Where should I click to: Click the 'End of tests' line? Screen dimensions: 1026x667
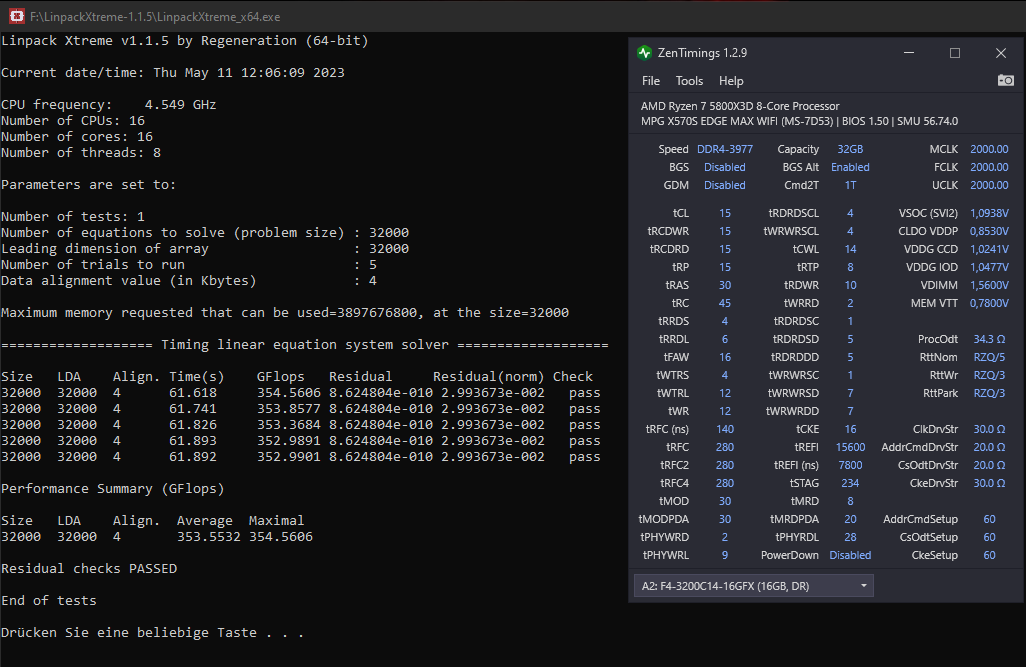click(x=49, y=600)
